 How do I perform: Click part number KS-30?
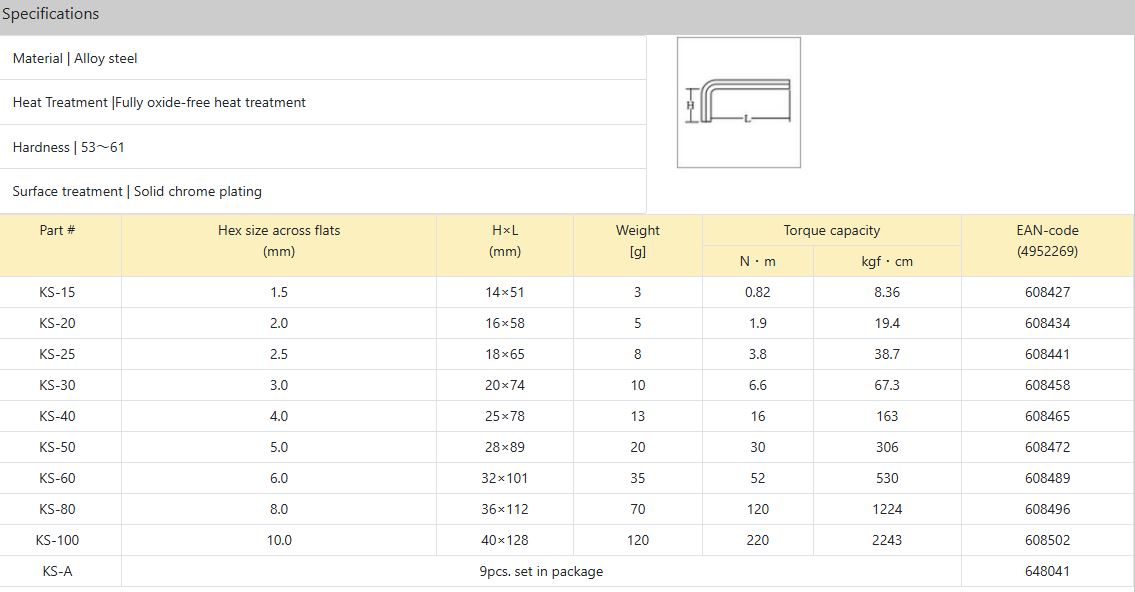pos(57,385)
